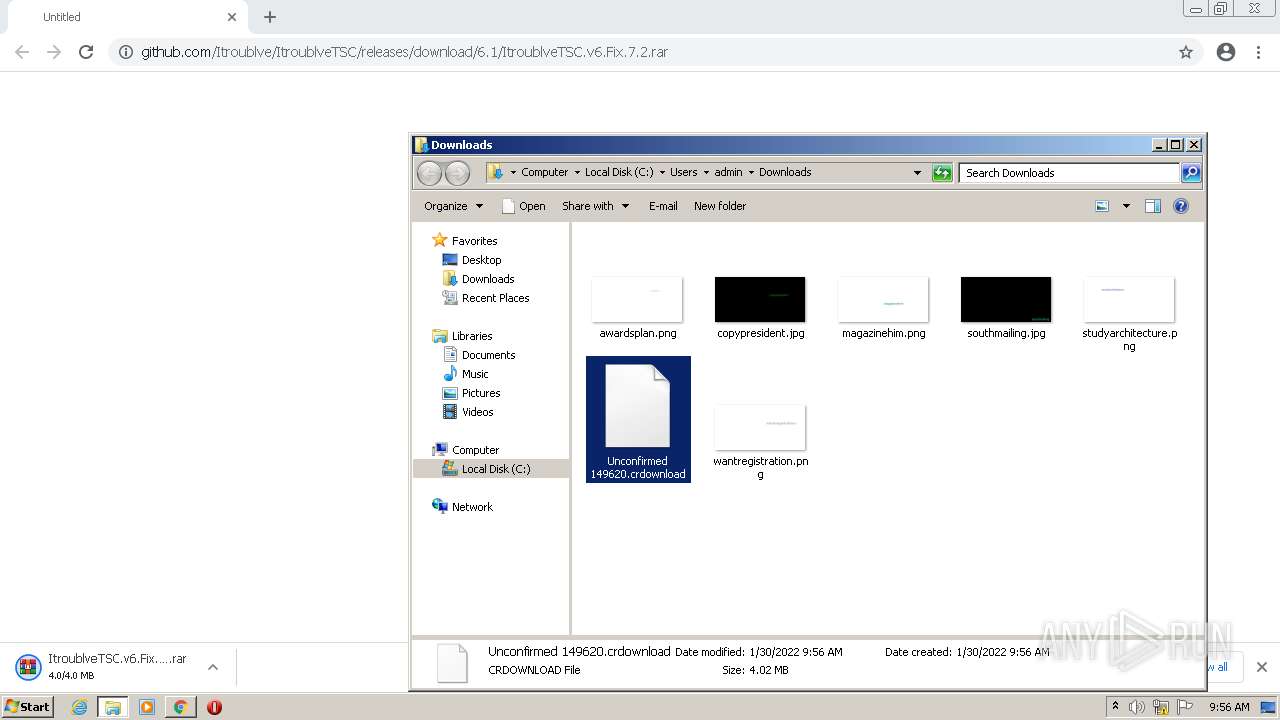Screen dimensions: 1280x720
Task: Bookmark this page with the star icon
Action: tap(1186, 52)
